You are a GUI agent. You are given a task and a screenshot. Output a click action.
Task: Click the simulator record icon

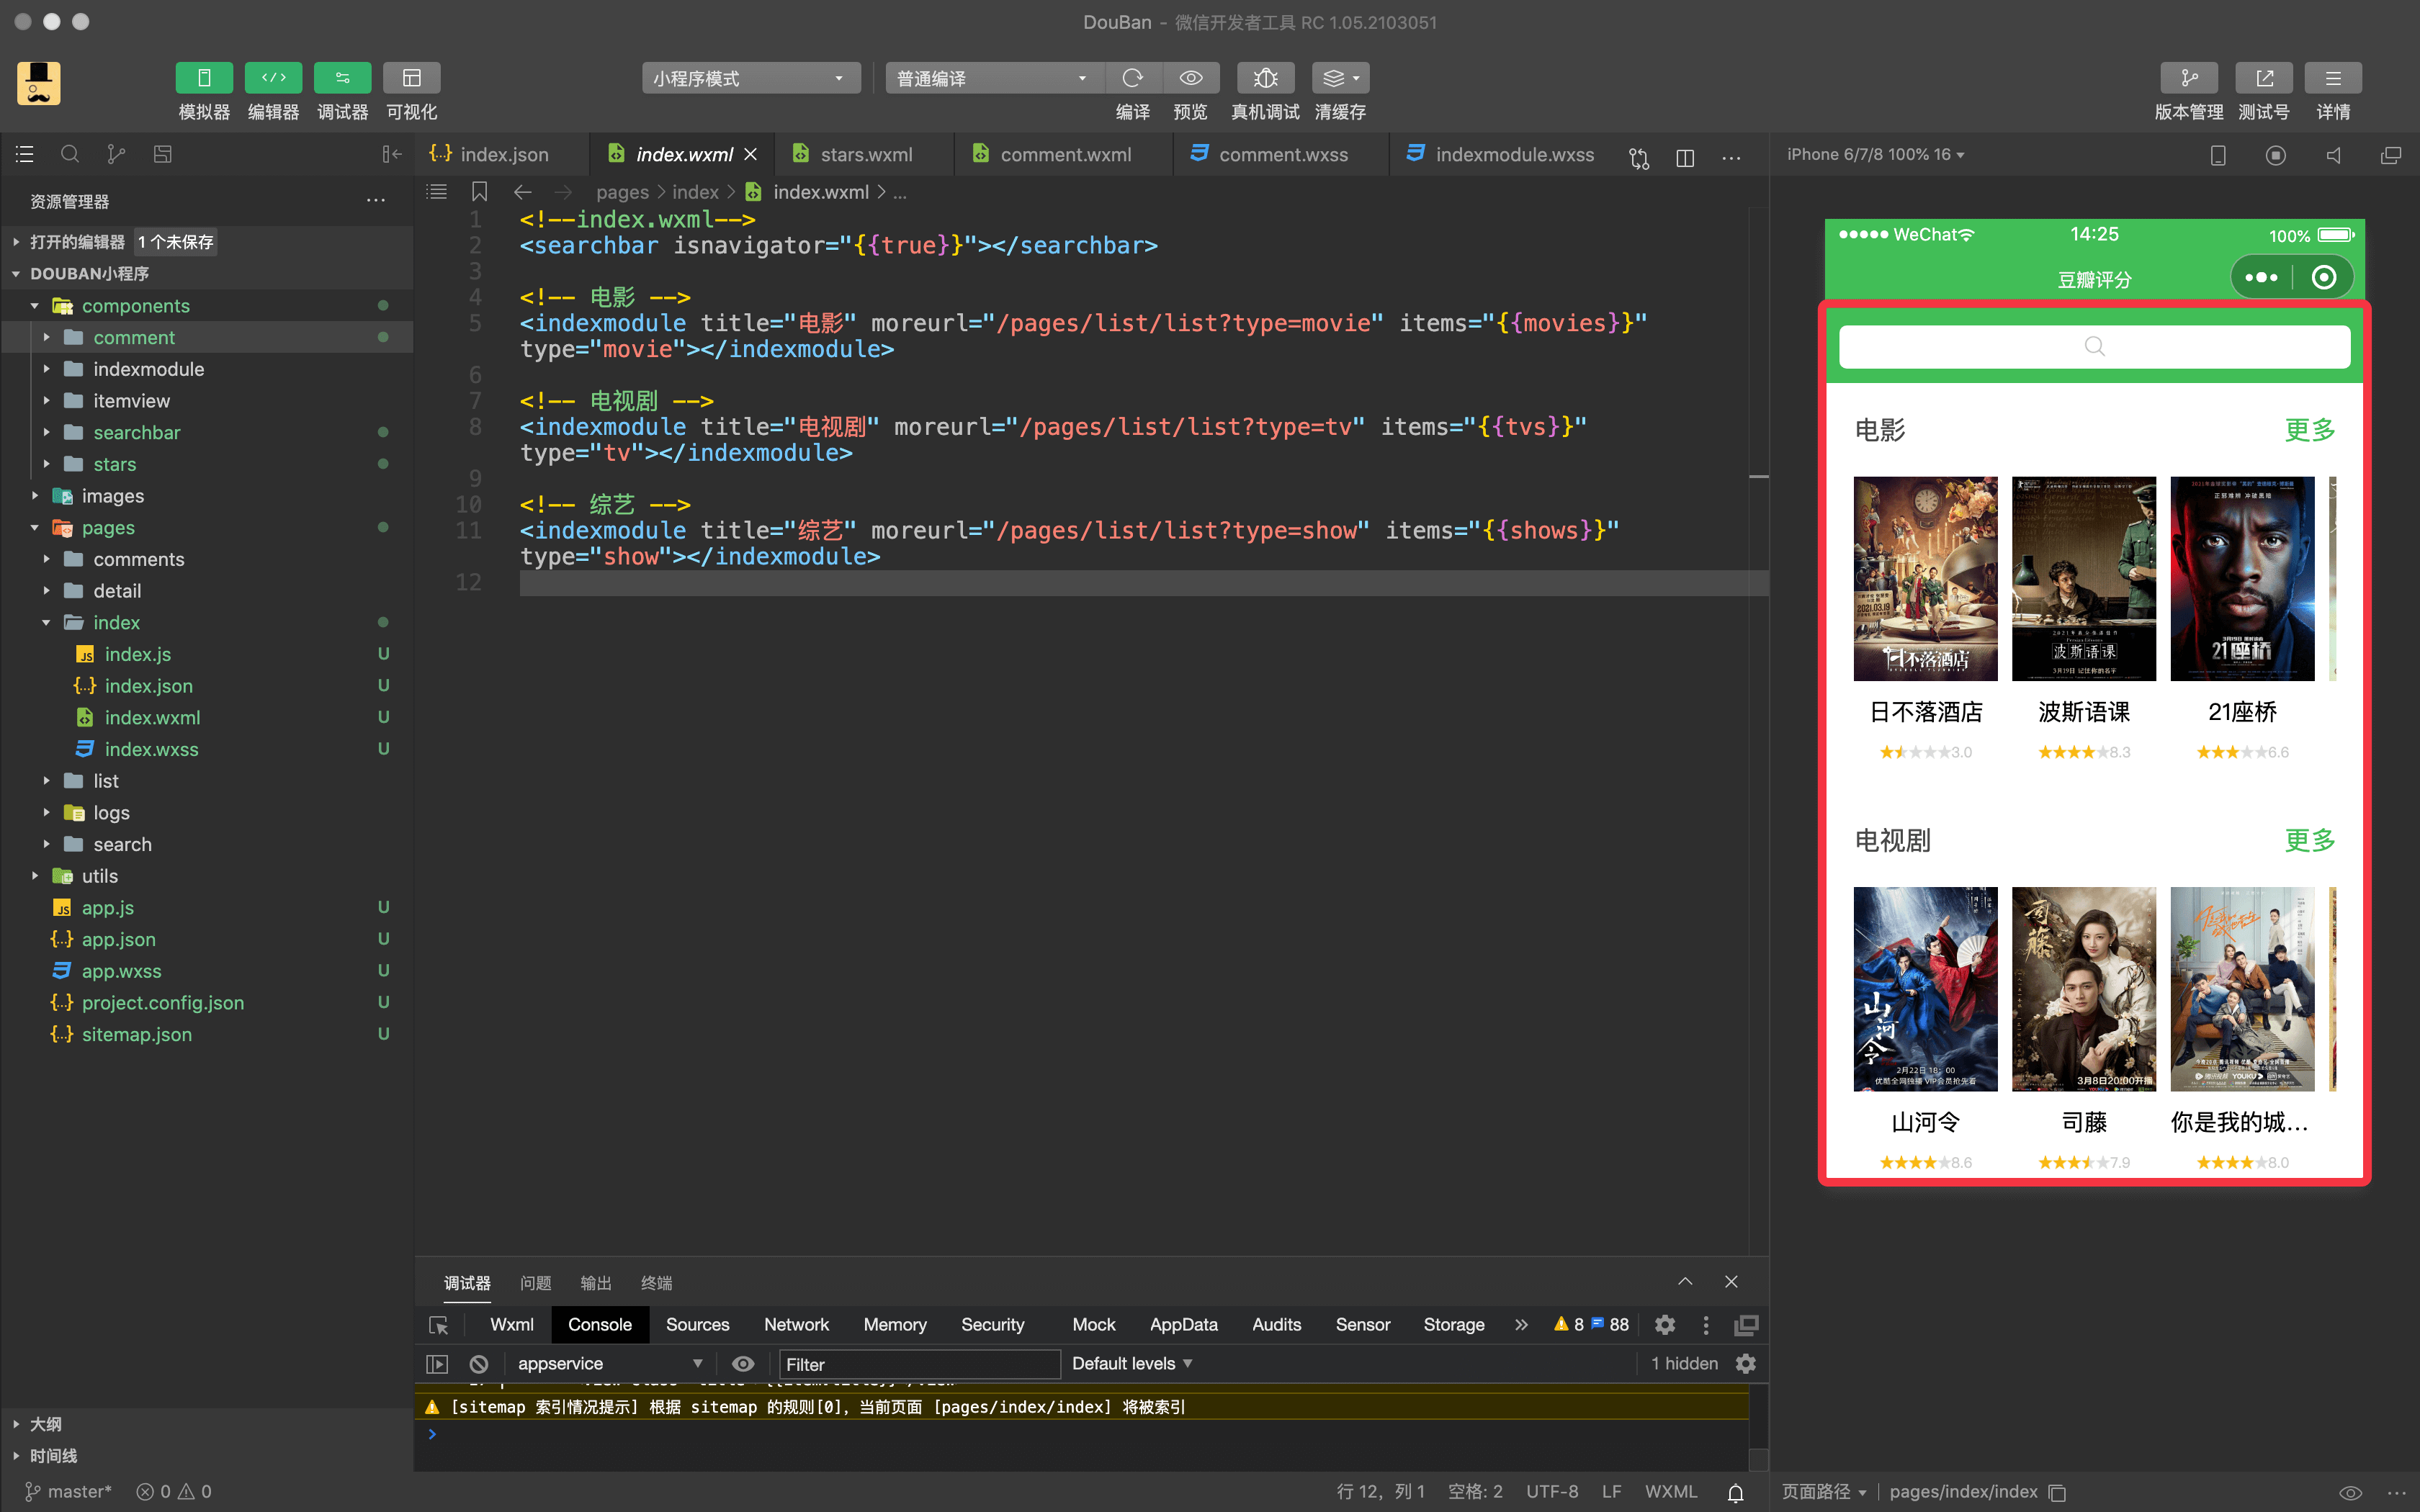(2275, 155)
